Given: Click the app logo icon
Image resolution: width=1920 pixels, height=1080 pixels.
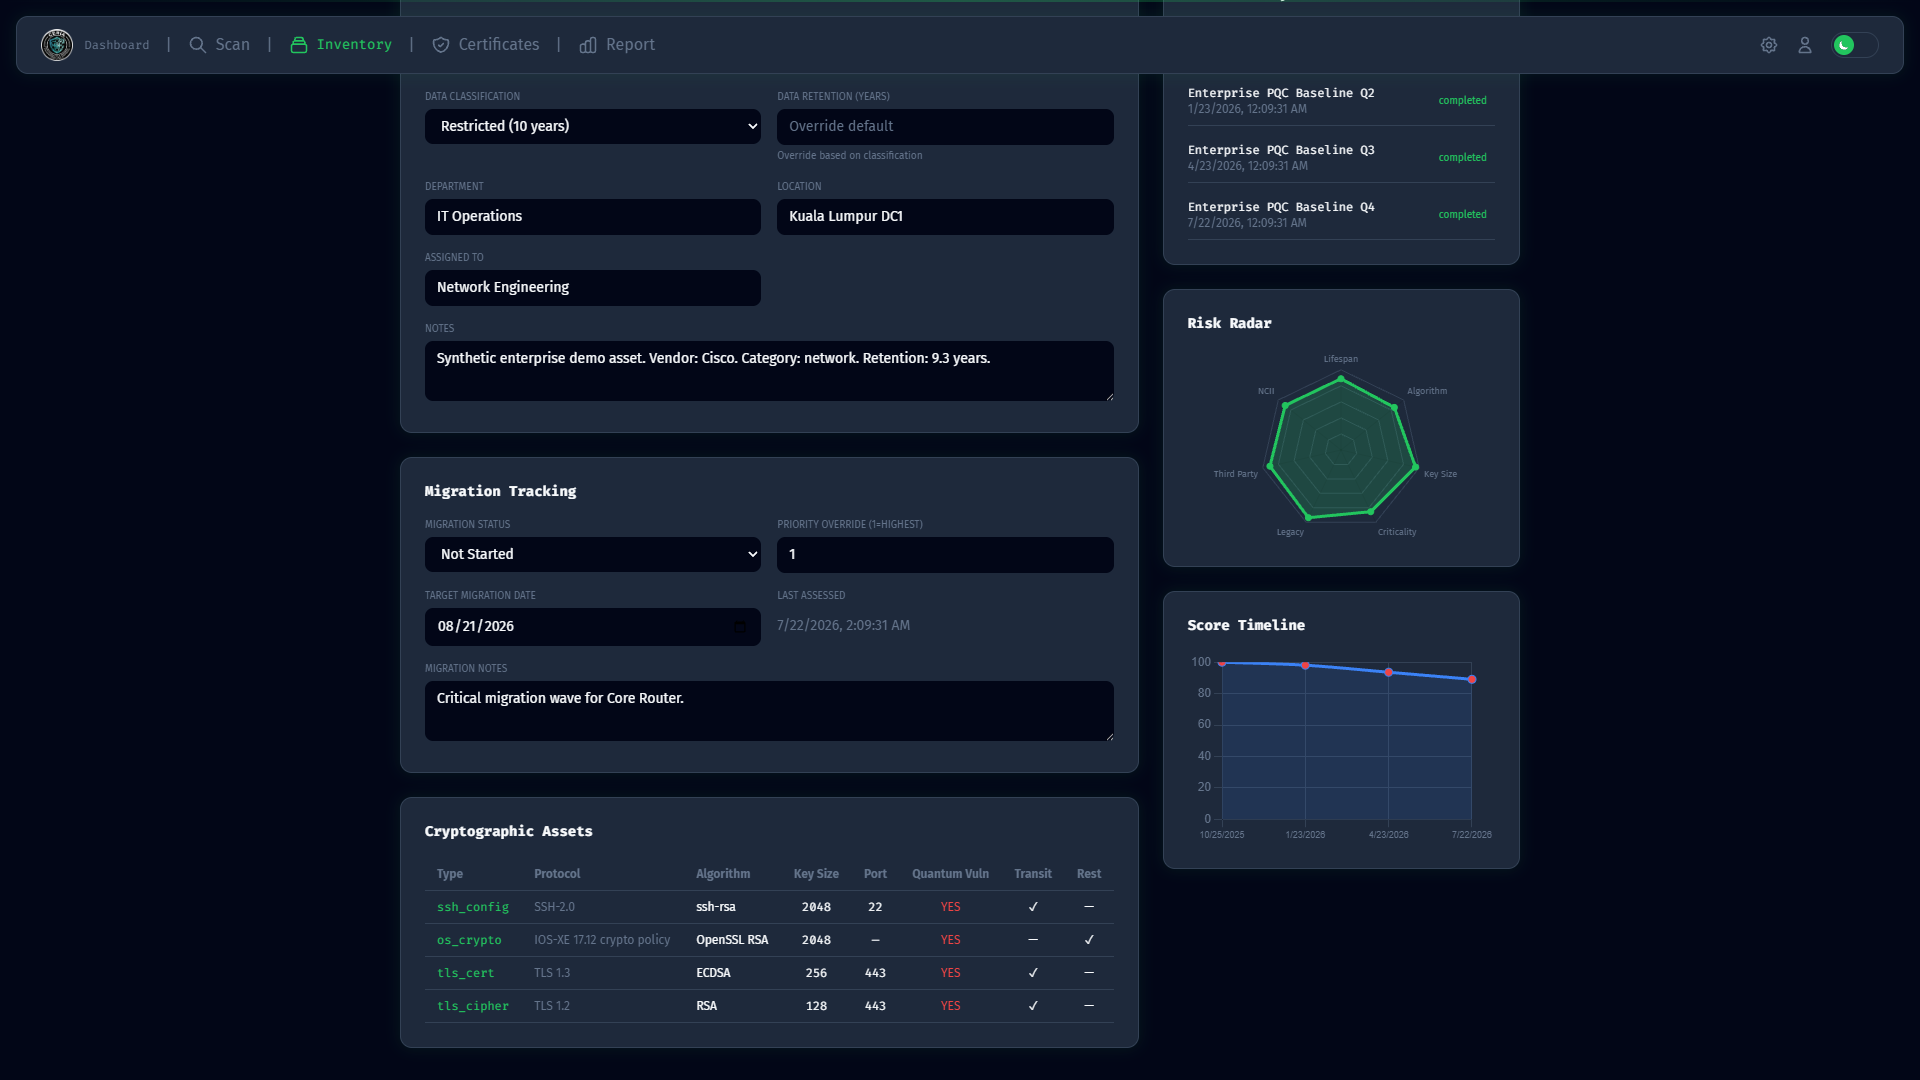Looking at the screenshot, I should click(57, 45).
